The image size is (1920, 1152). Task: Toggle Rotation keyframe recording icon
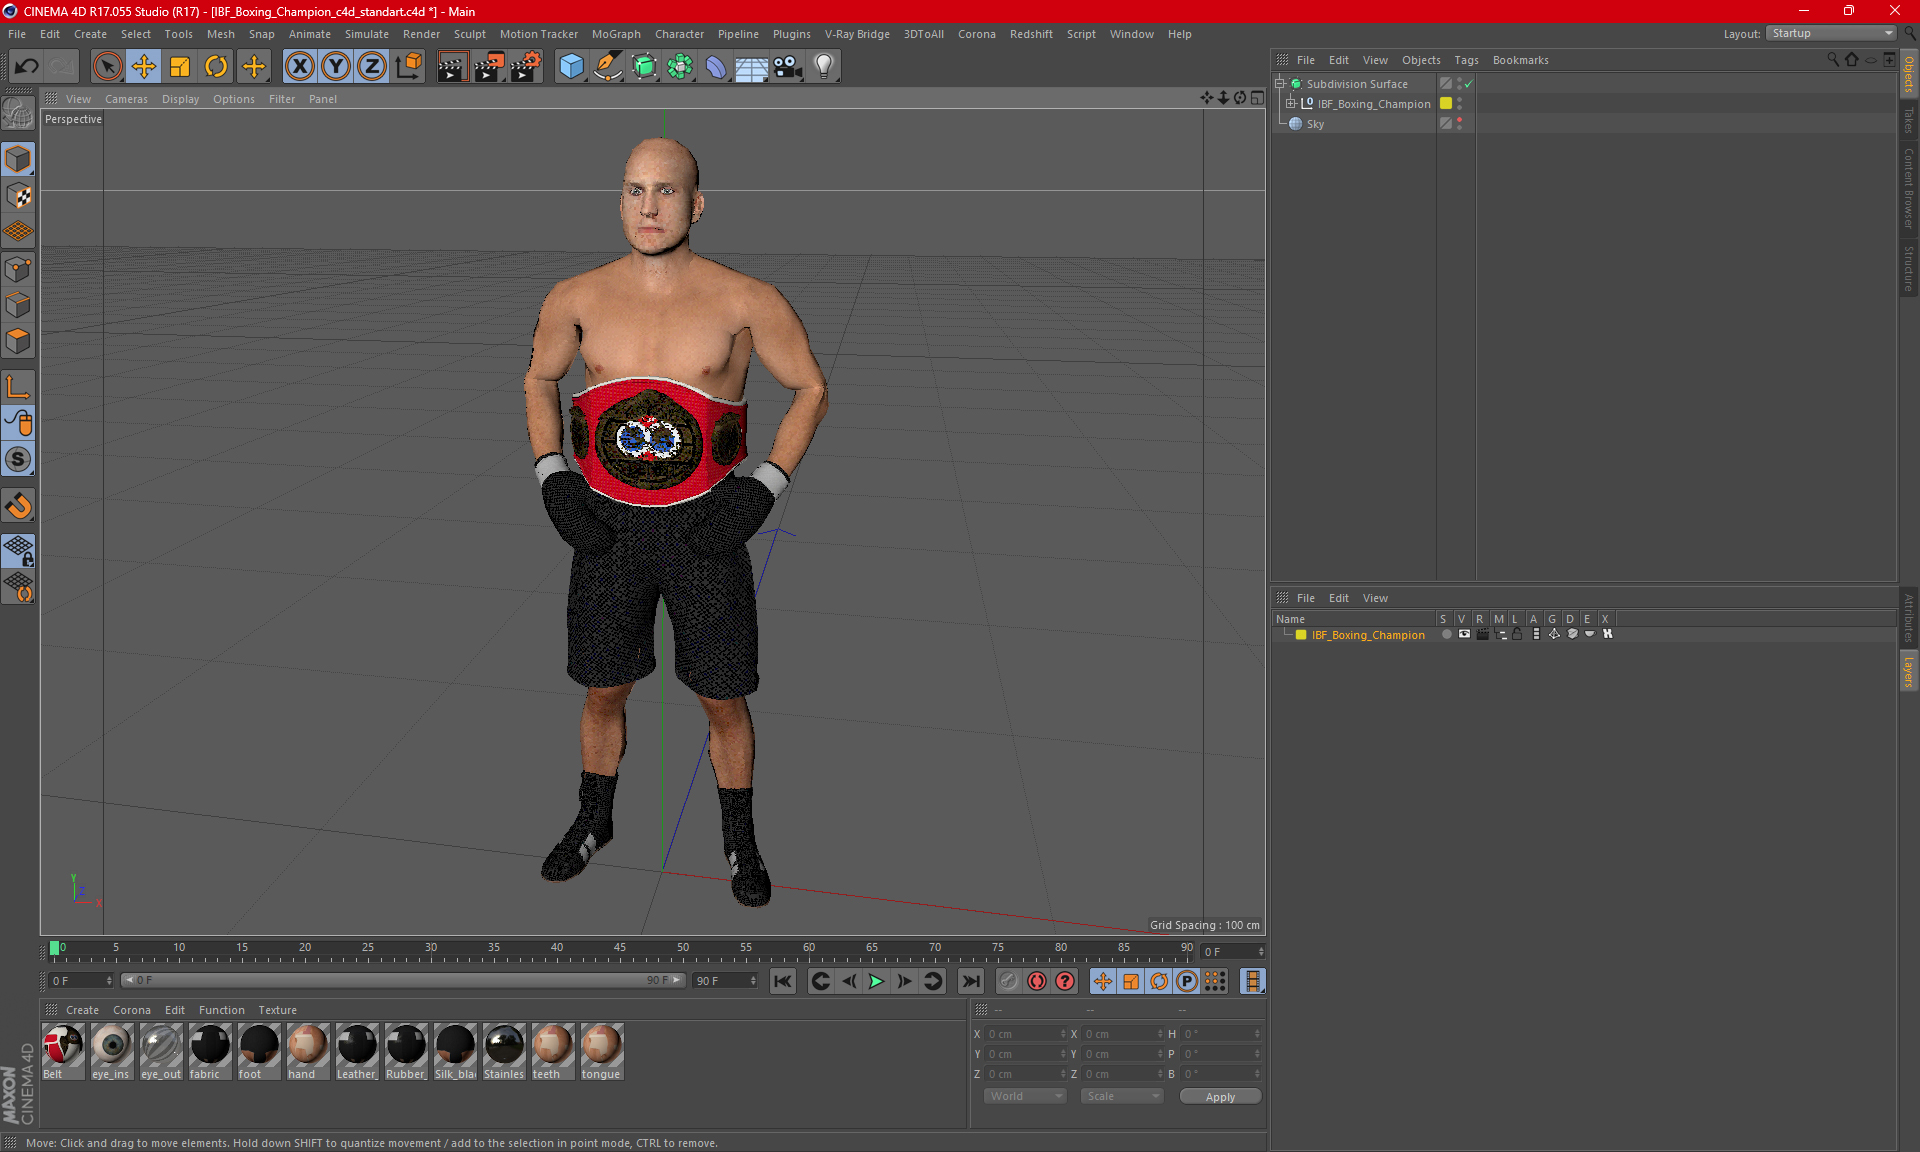[x=1159, y=981]
